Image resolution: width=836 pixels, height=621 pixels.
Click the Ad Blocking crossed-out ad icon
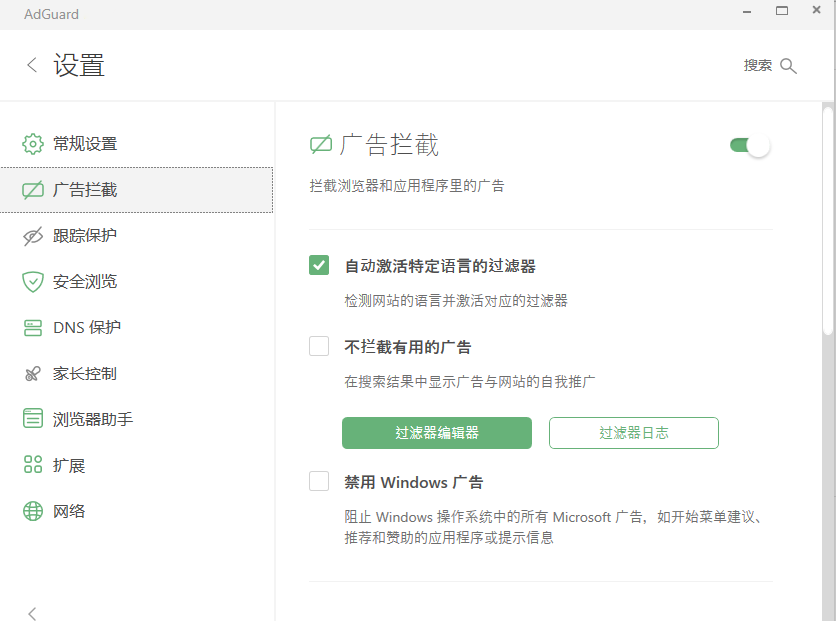[31, 190]
